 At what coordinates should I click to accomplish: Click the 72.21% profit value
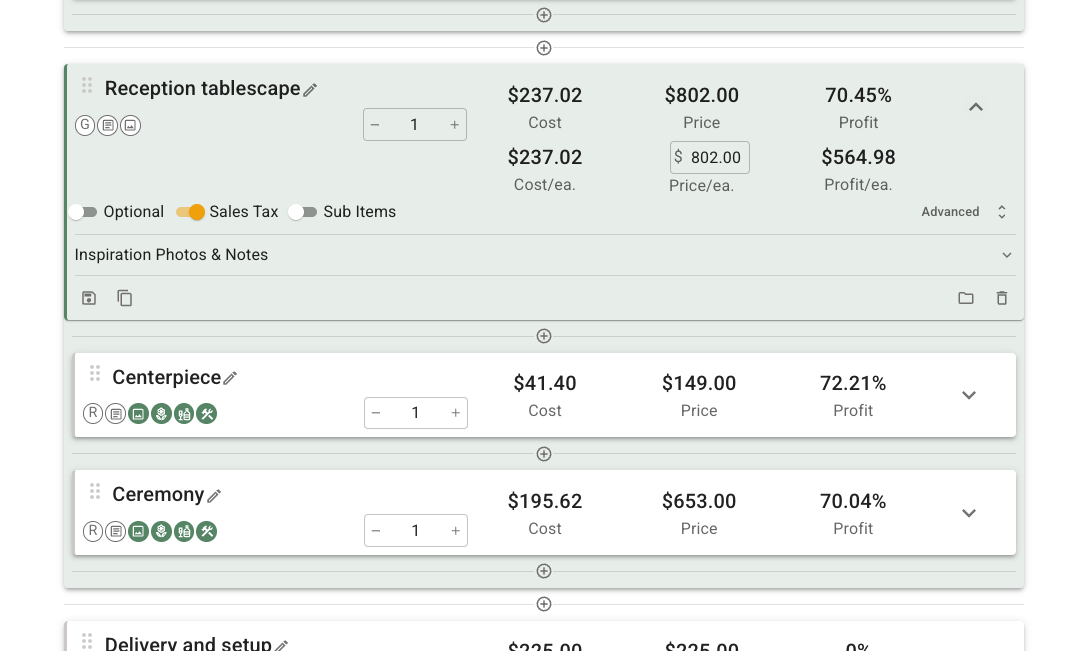tap(853, 383)
